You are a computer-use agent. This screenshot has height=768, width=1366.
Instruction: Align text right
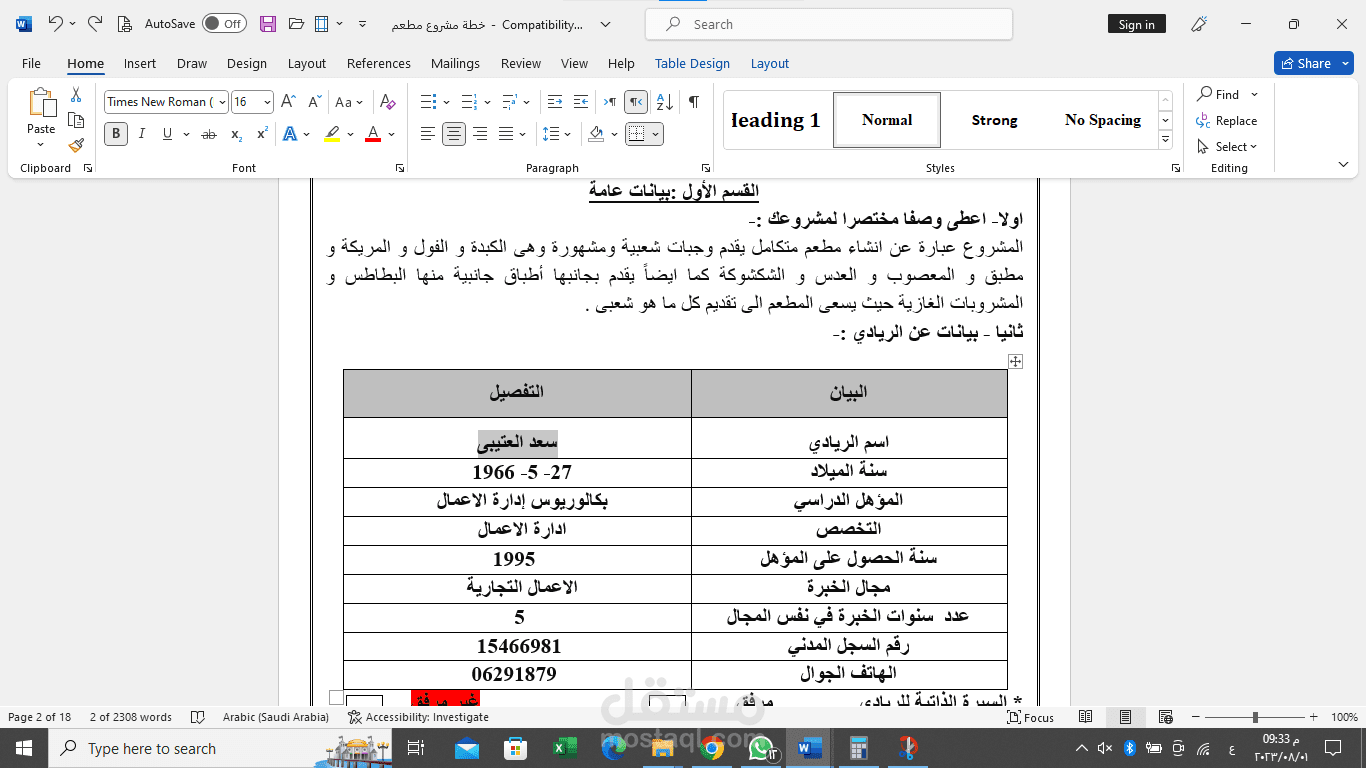(x=480, y=134)
